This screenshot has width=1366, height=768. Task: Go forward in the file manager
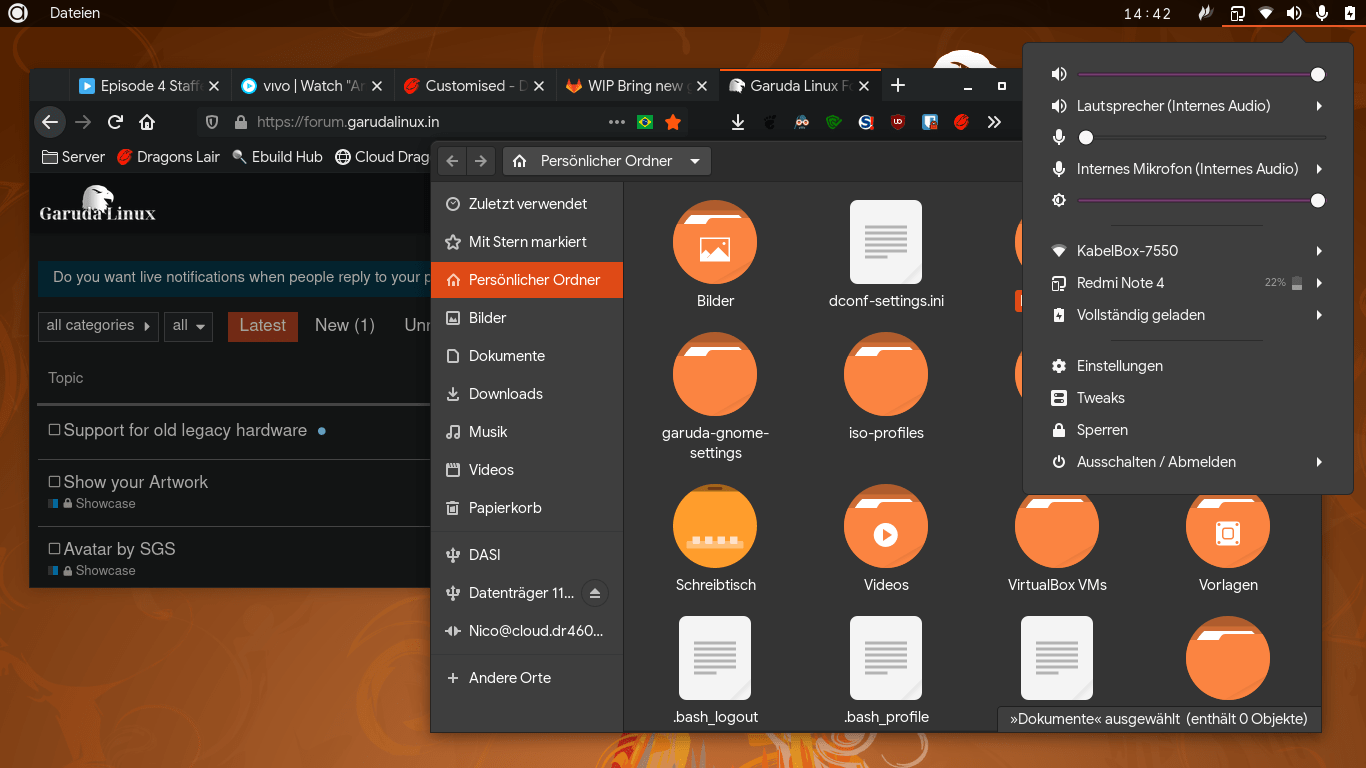pos(481,161)
